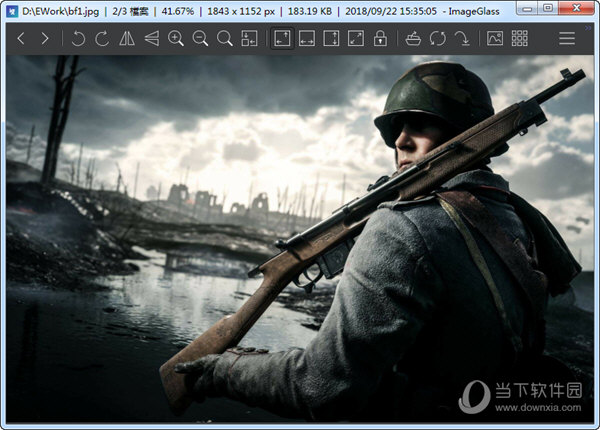Expand toolbar overflow double chevron
Screen dimensions: 600x430
coord(588,28)
